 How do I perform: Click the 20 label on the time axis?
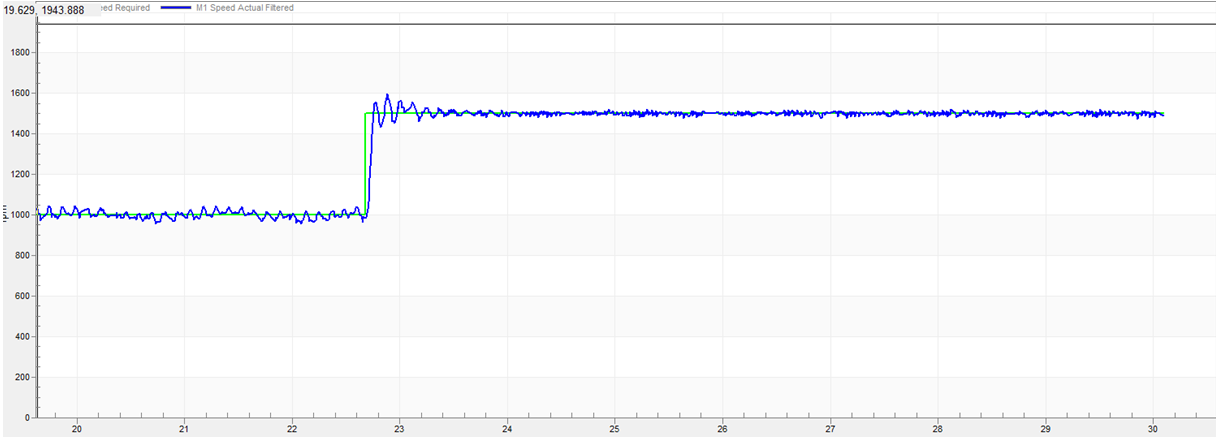(x=76, y=428)
